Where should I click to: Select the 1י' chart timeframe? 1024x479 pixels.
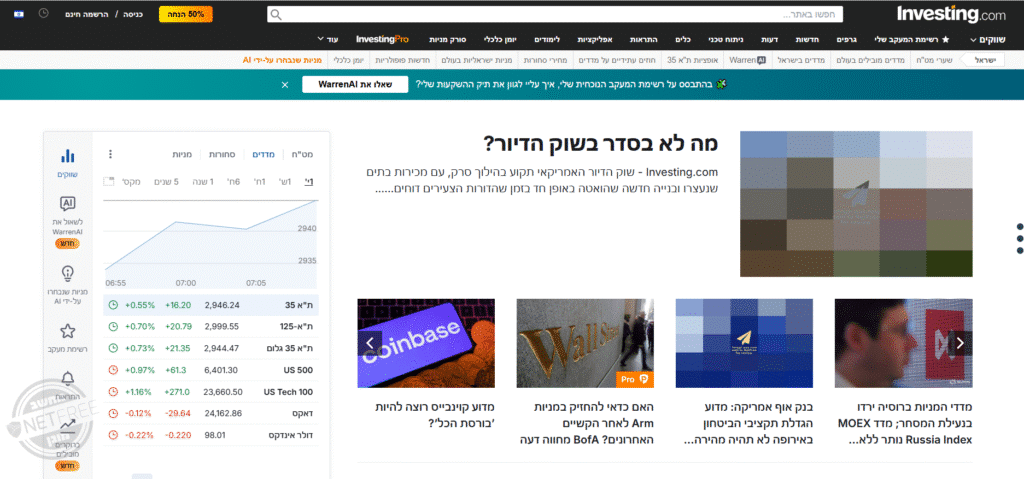308,182
